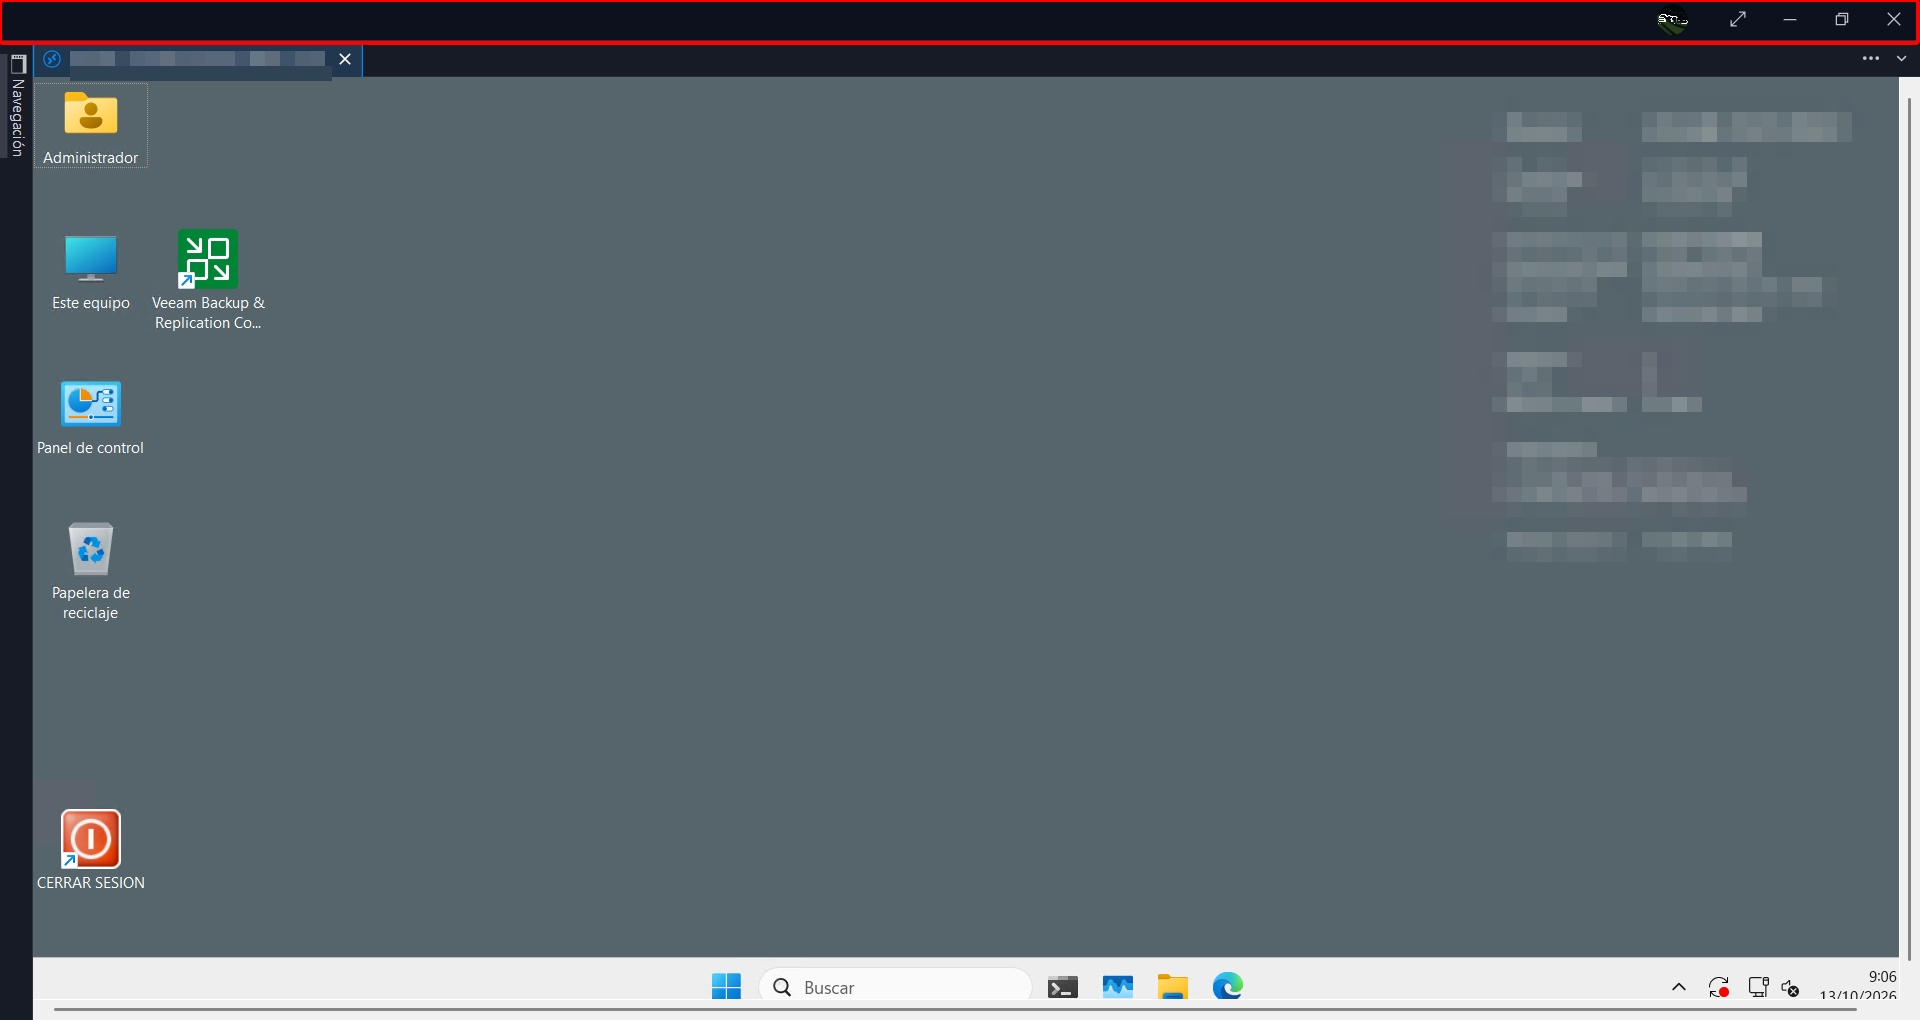Click the horizontal scrollbar at the bottom

coord(955,1010)
